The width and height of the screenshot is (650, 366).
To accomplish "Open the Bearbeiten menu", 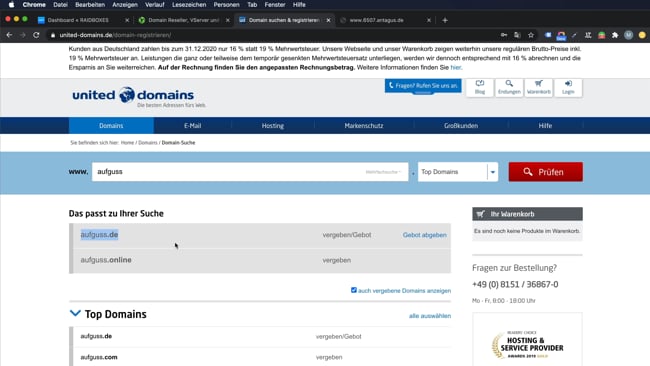I will point(90,5).
